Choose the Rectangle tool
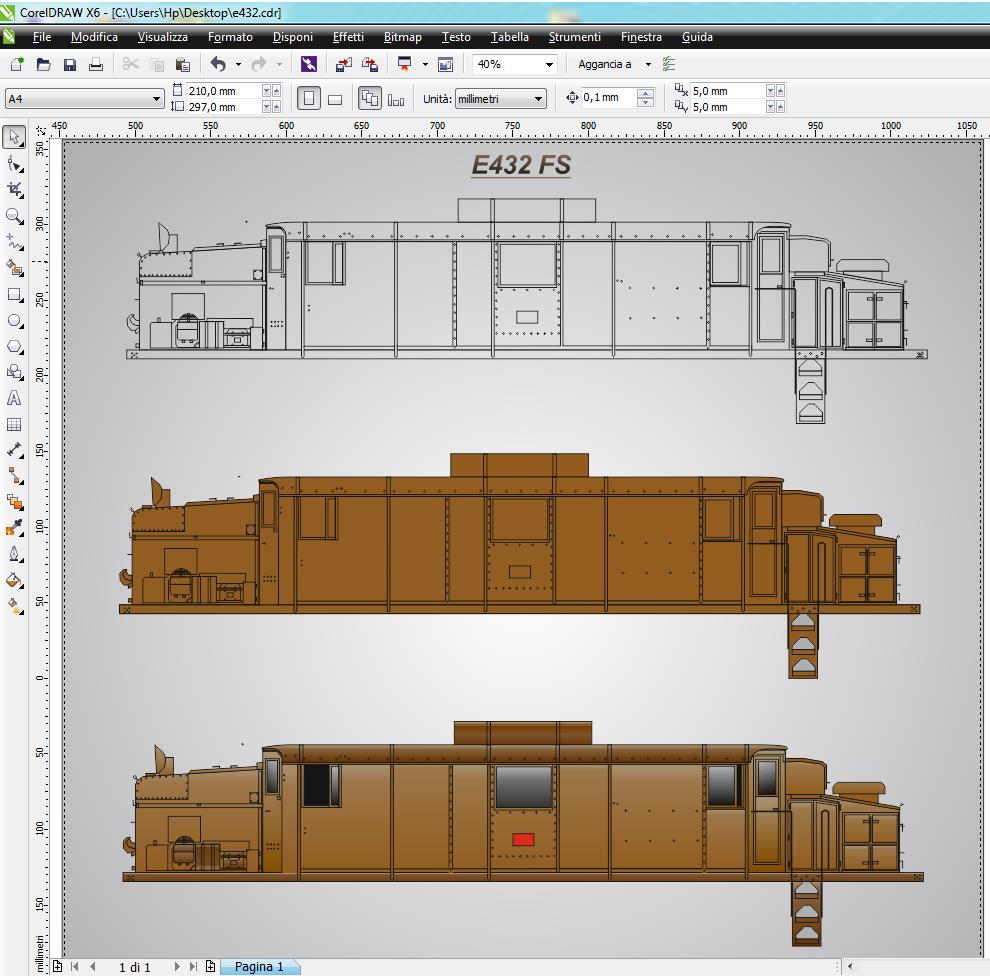The height and width of the screenshot is (976, 990). (x=14, y=295)
